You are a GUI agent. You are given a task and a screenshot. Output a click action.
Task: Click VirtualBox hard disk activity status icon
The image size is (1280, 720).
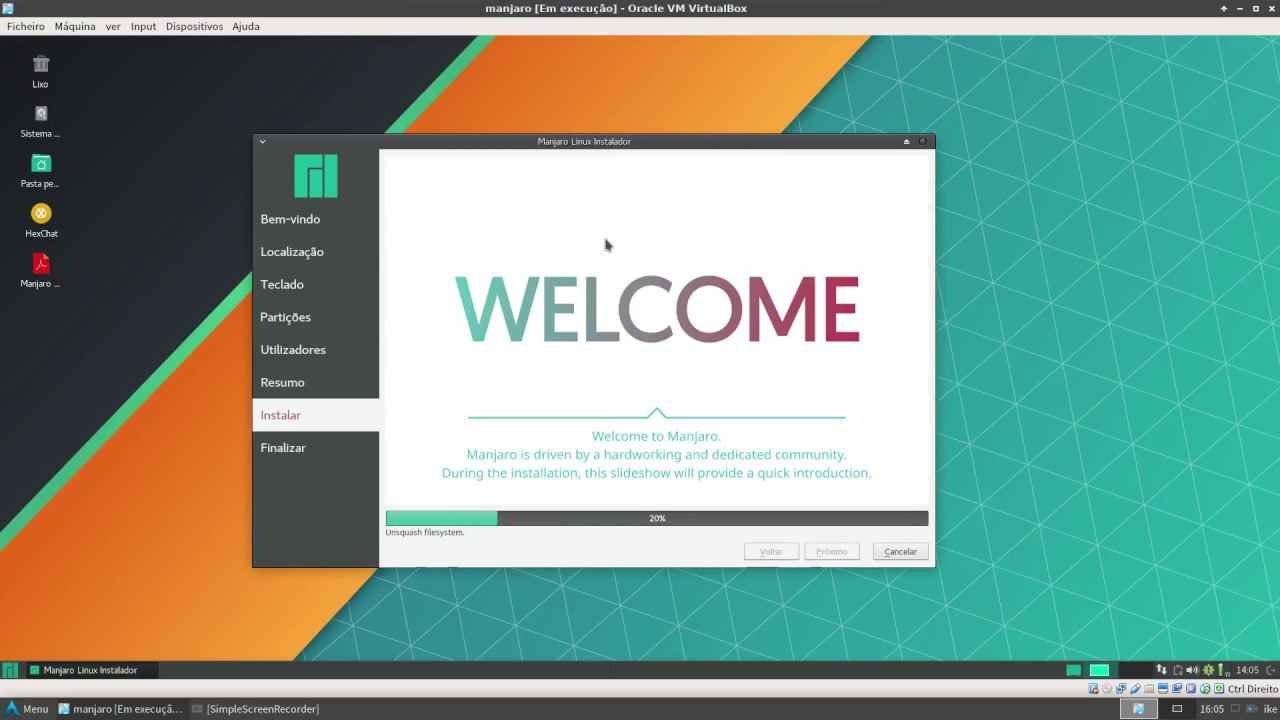(1093, 689)
